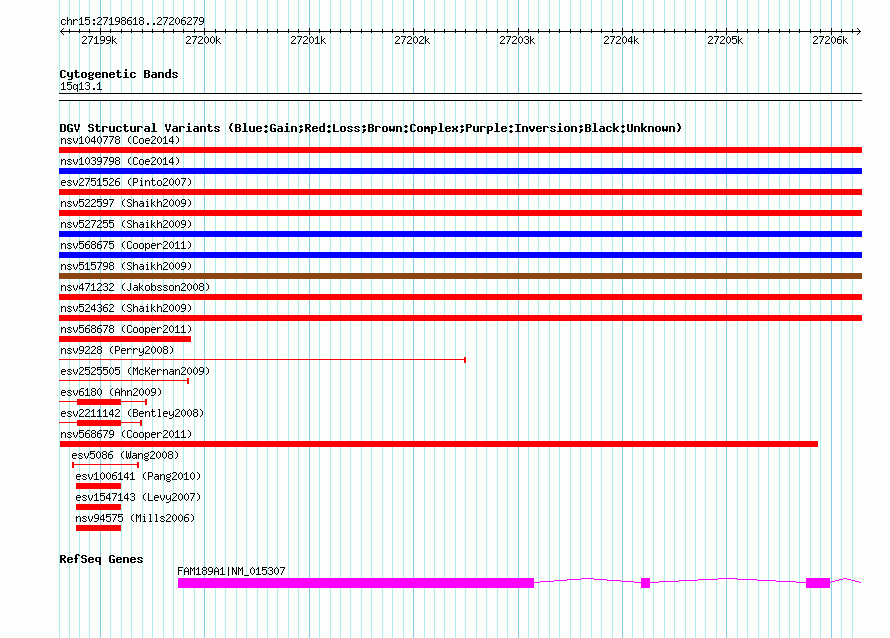Click the 27199k ruler tick label
Viewport: 890px width, 638px height.
point(99,40)
